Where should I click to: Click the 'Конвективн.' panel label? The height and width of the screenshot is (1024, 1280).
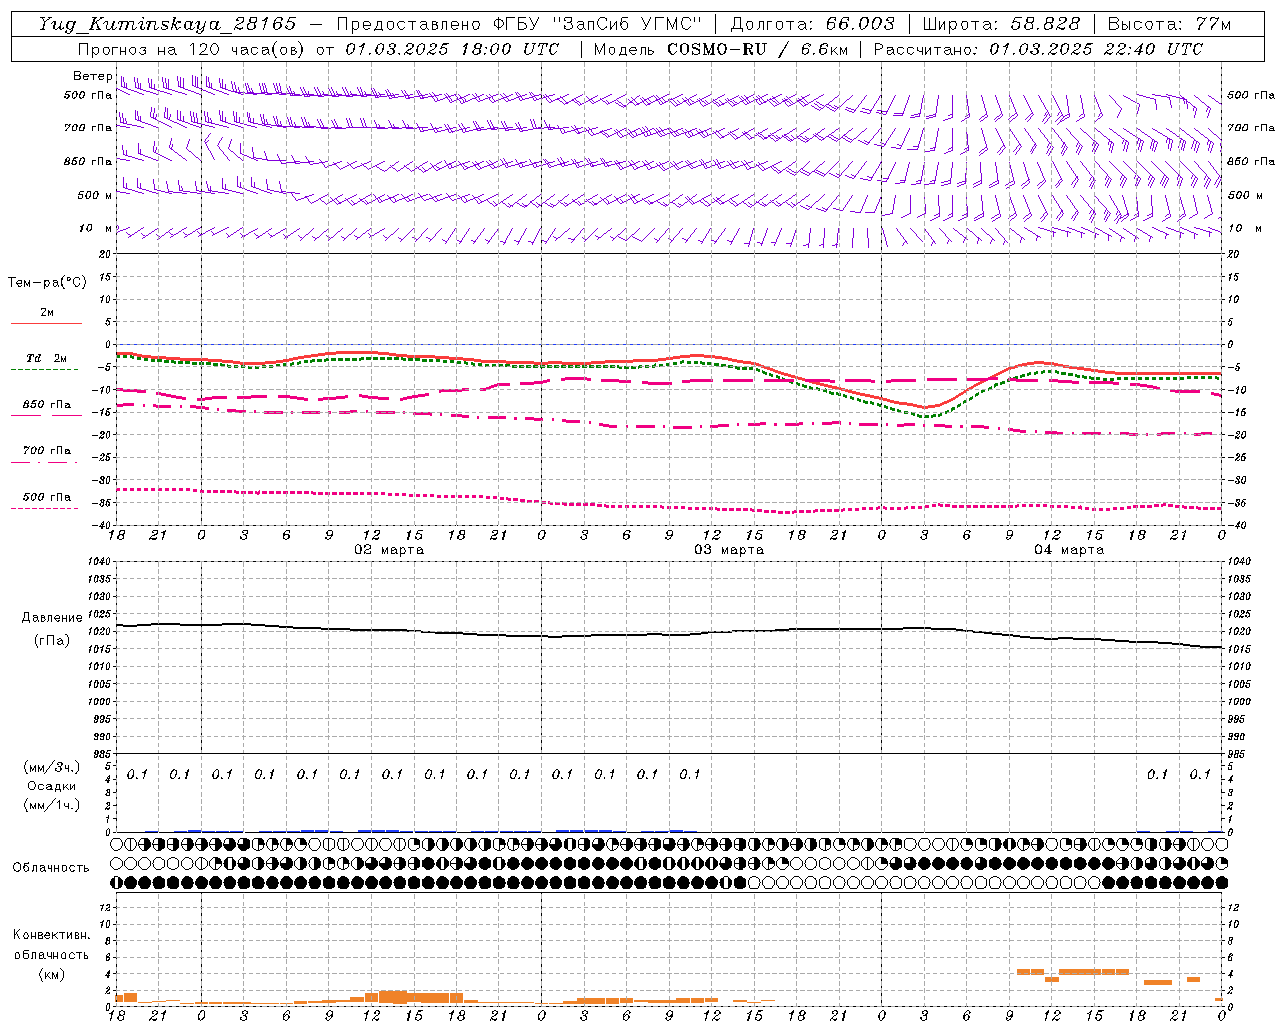point(51,935)
